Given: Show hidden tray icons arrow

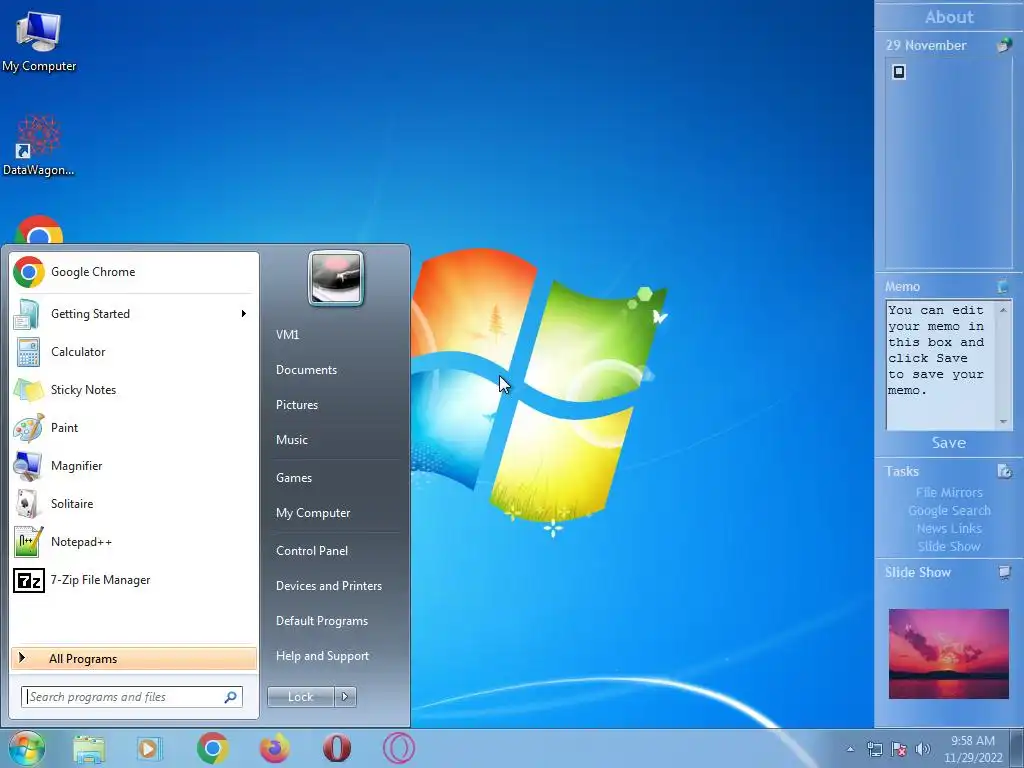Looking at the screenshot, I should [x=850, y=749].
